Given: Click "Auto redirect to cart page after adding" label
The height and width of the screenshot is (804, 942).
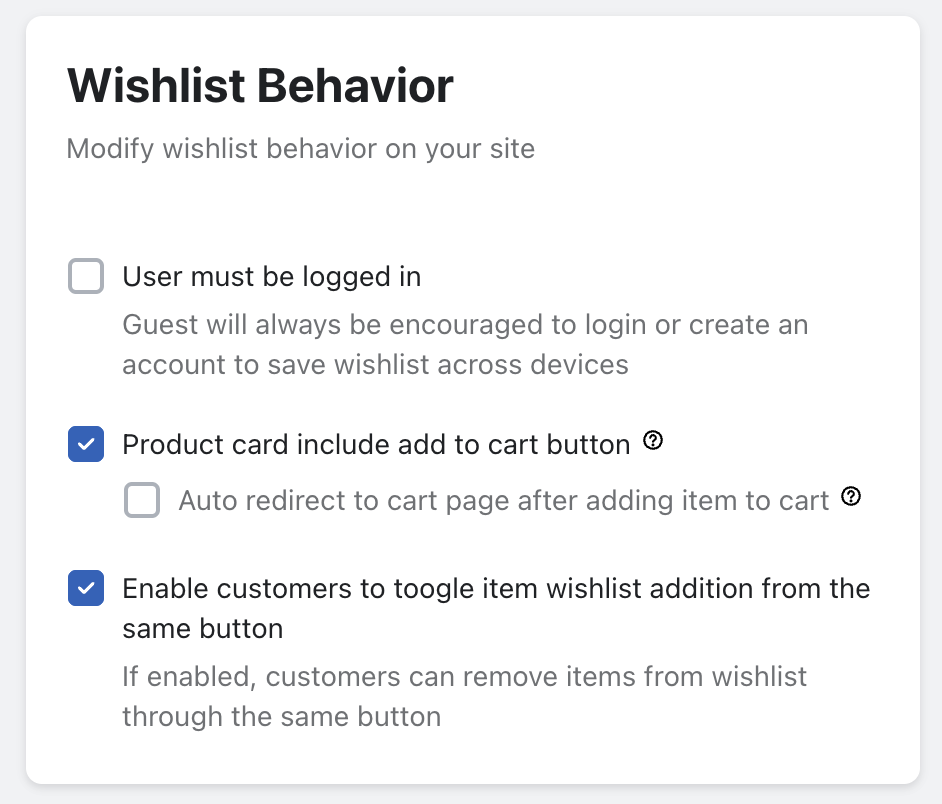Looking at the screenshot, I should point(504,500).
